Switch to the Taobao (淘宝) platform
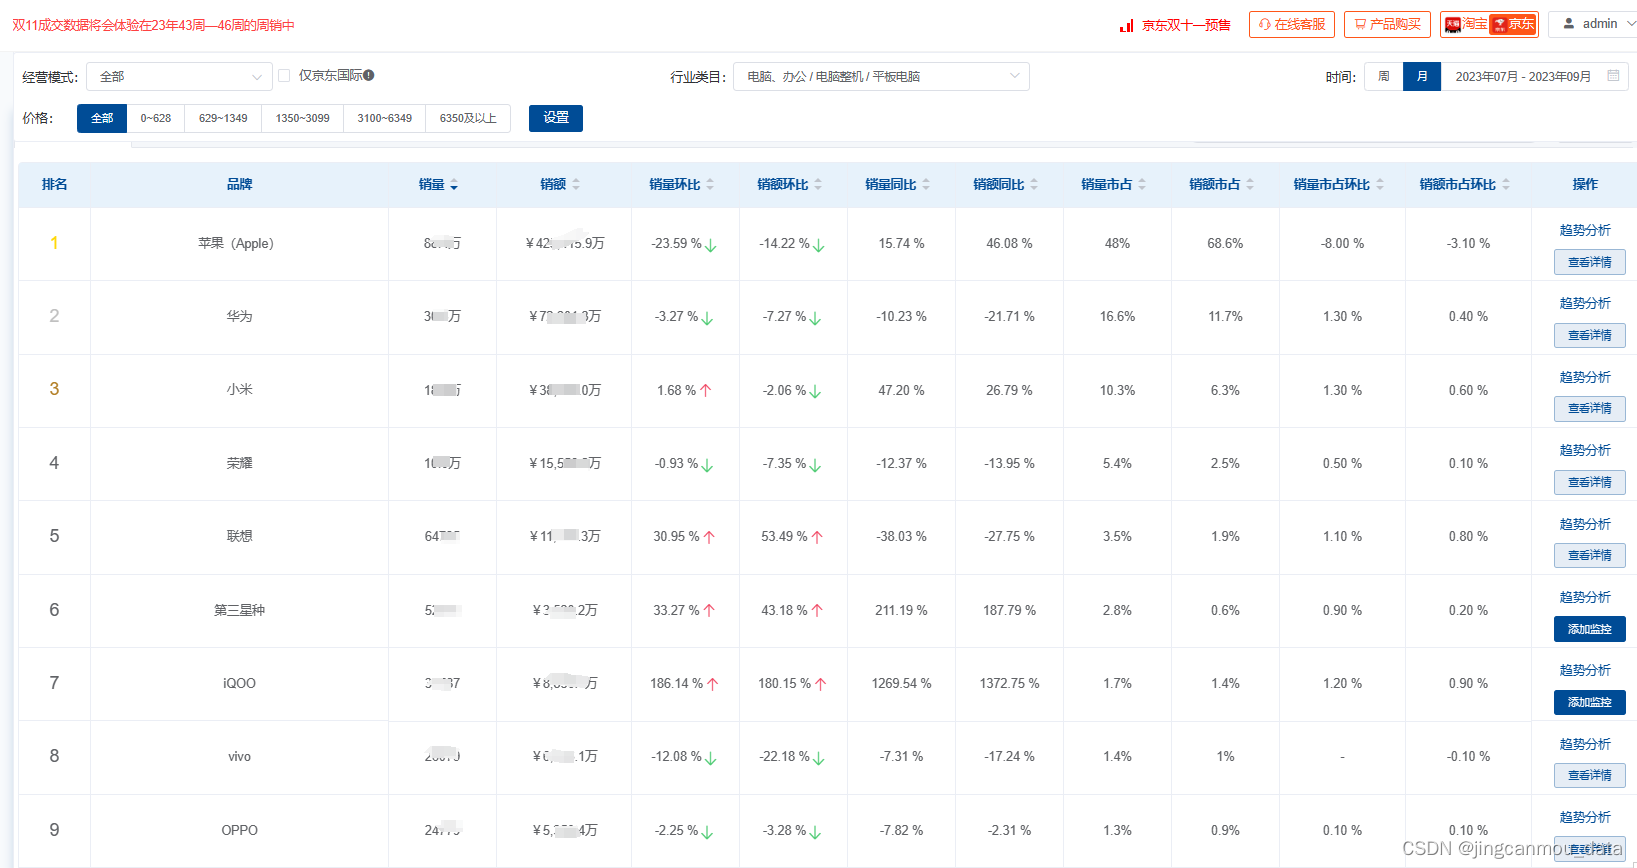 [x=1465, y=24]
